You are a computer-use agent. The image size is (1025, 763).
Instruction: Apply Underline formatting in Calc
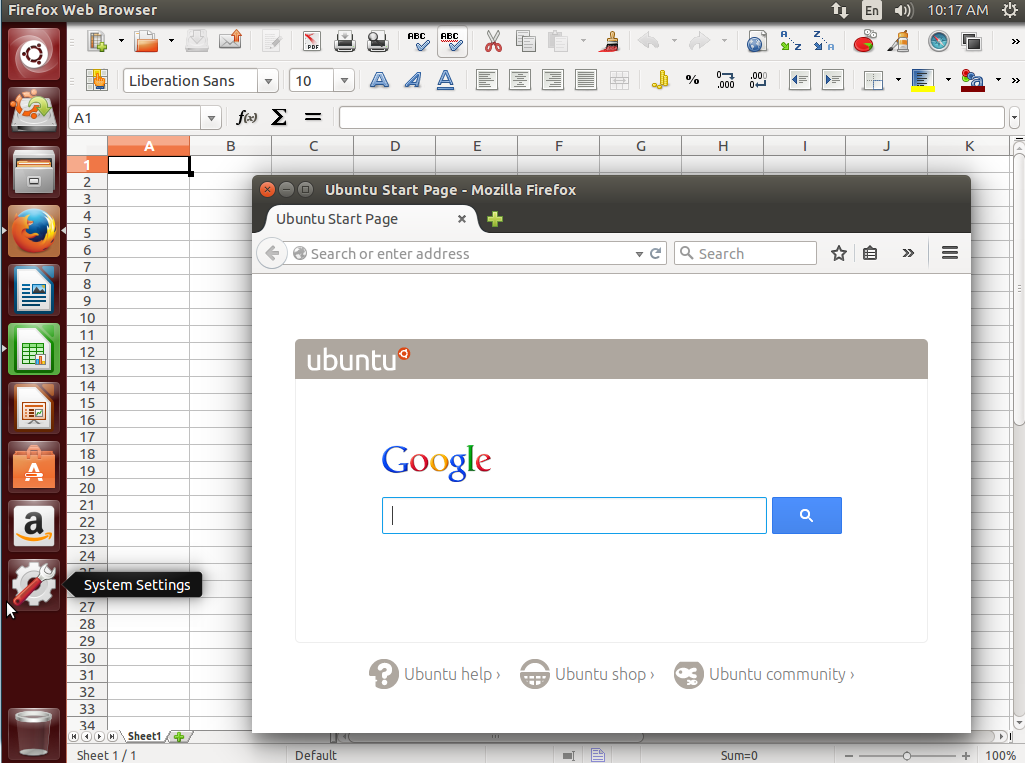445,80
